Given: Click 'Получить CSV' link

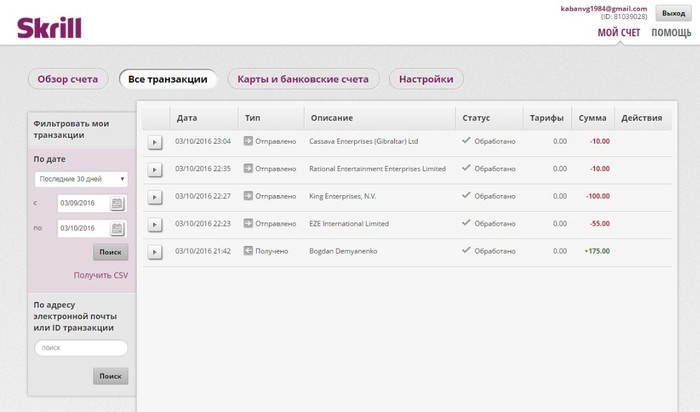Looking at the screenshot, I should [101, 275].
